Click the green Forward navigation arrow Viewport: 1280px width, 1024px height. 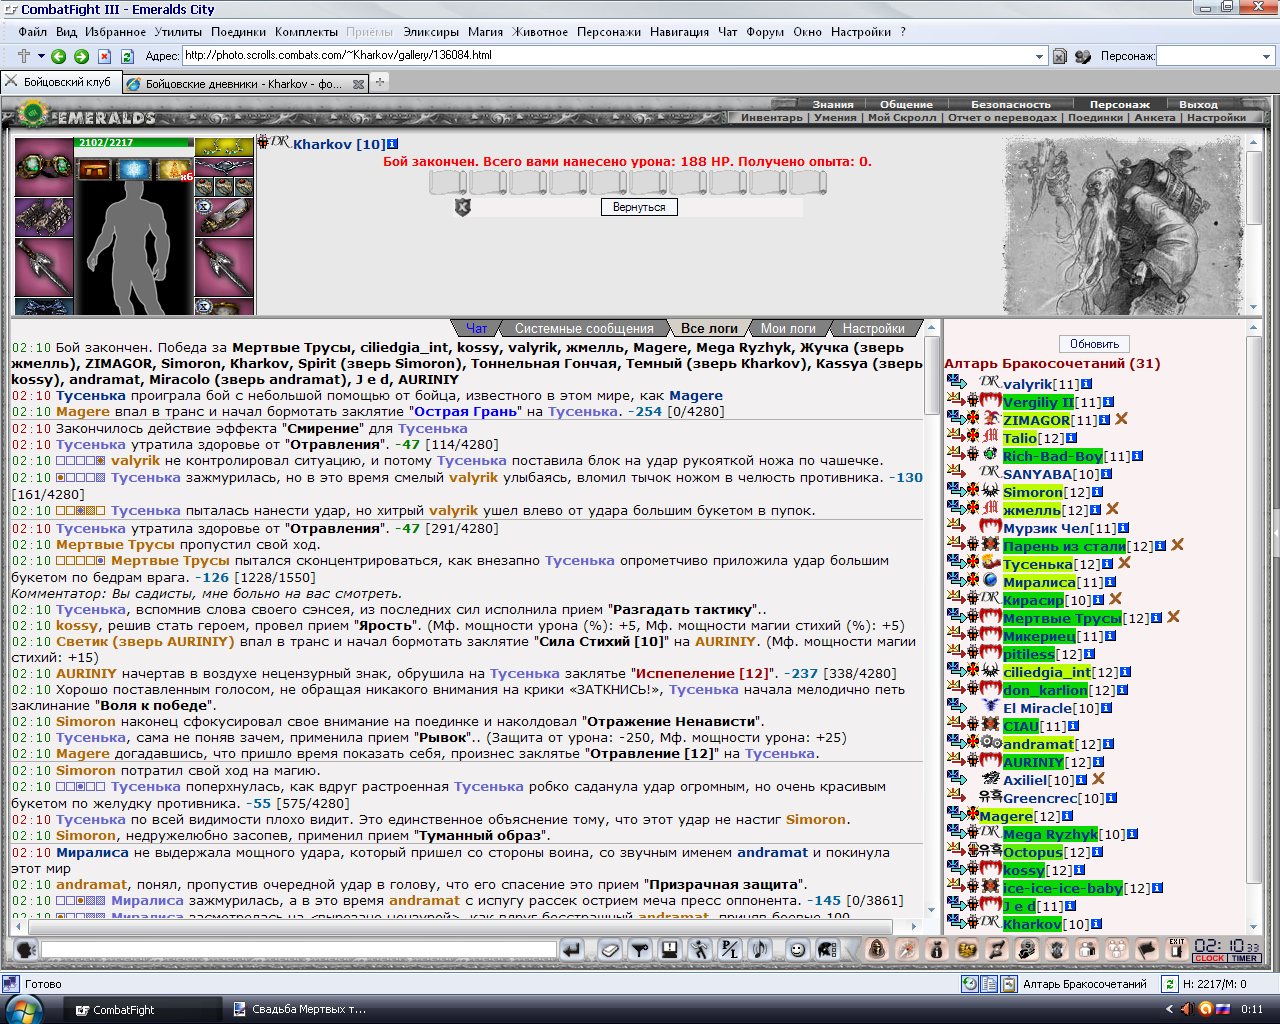82,56
